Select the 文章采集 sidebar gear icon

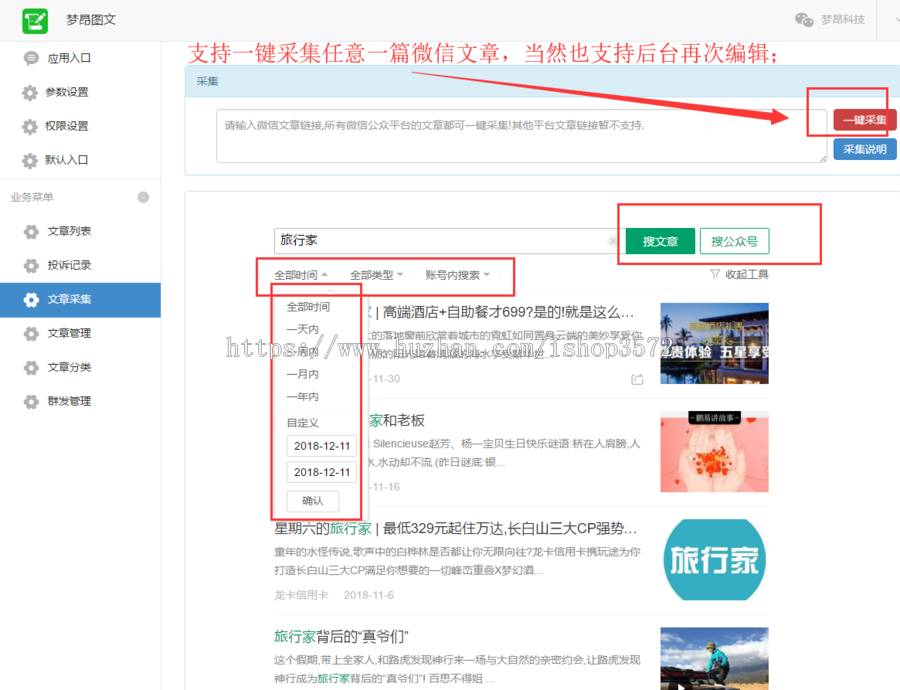click(x=30, y=299)
